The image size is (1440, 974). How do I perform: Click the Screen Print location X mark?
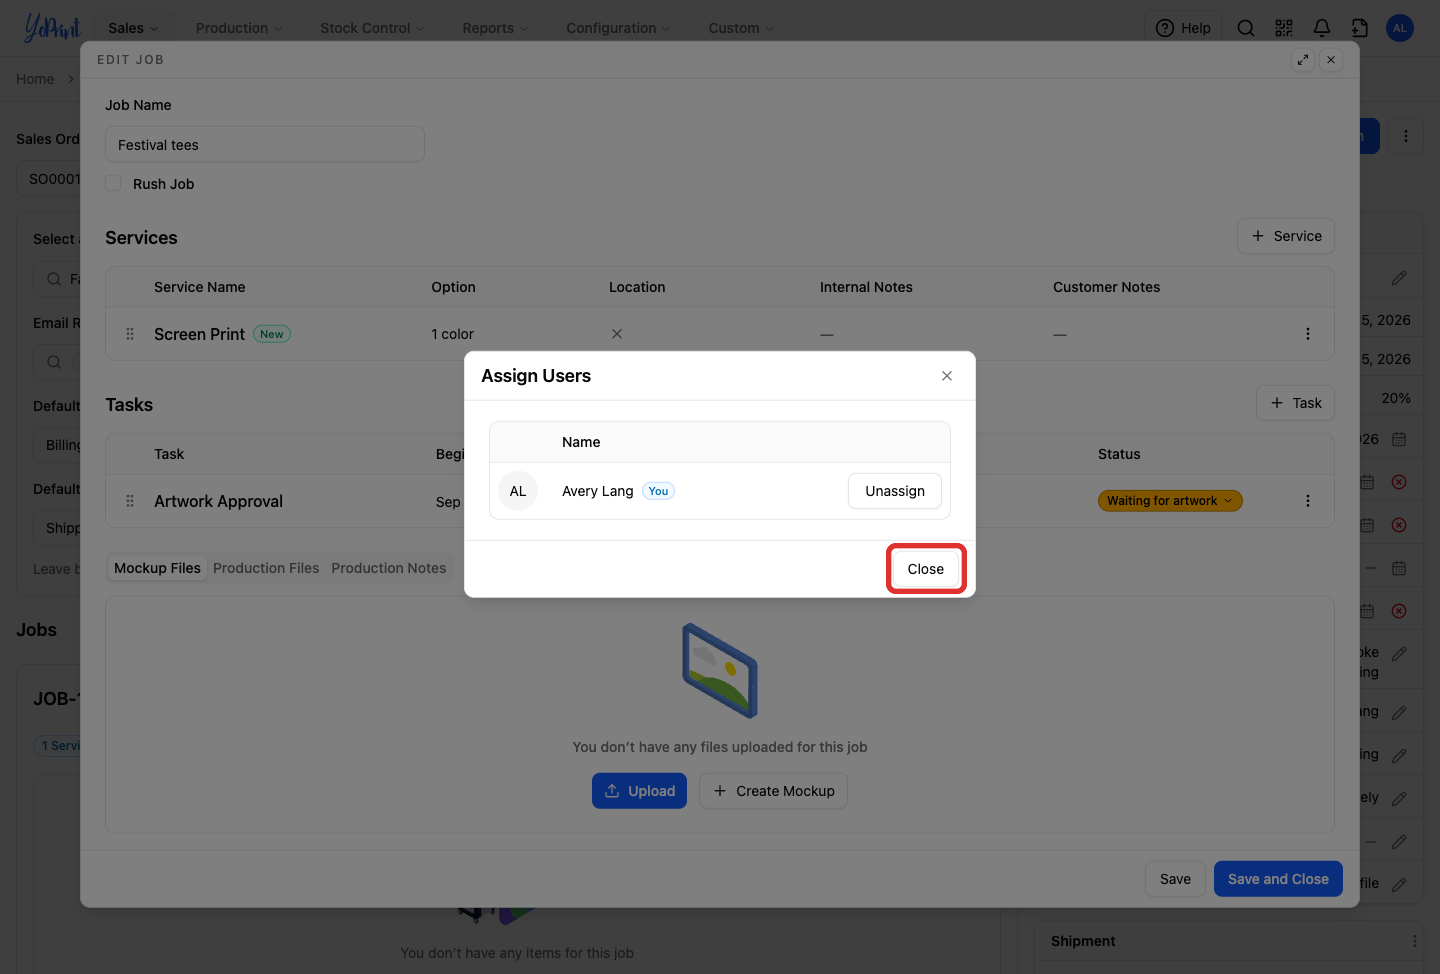[617, 334]
